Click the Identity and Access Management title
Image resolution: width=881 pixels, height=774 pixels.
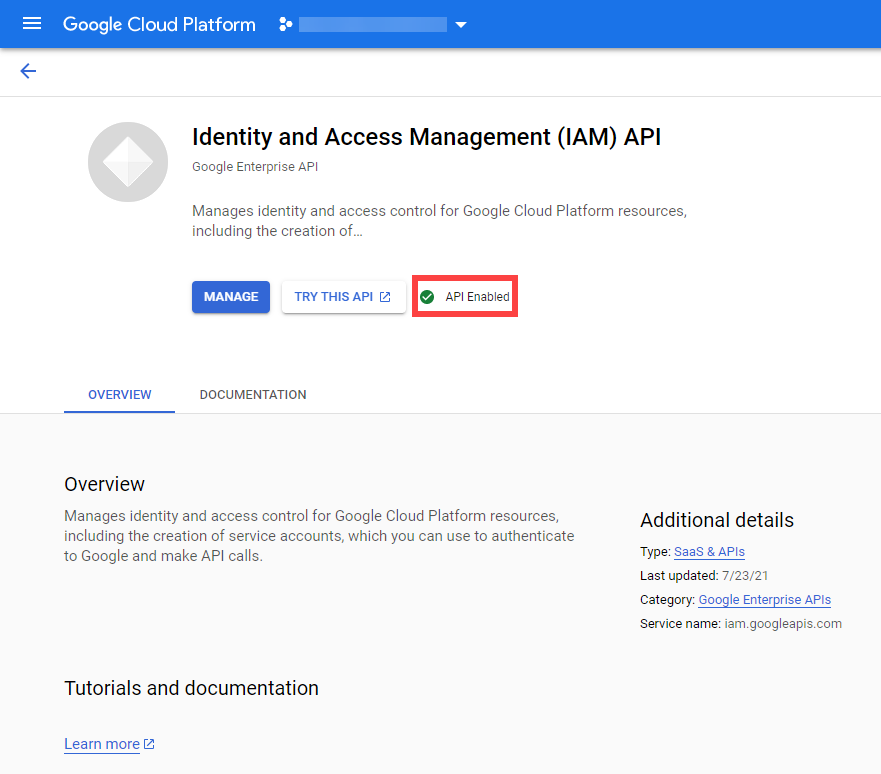click(x=426, y=137)
